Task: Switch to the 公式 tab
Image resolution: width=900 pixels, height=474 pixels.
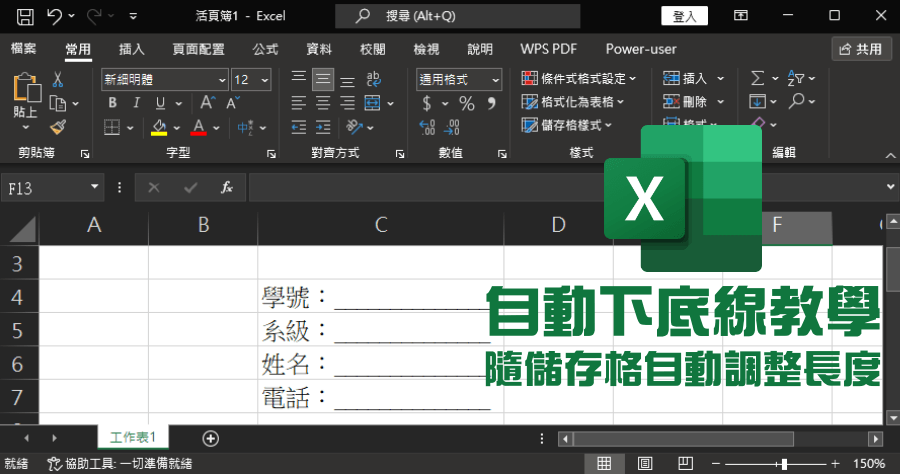Action: pos(265,49)
